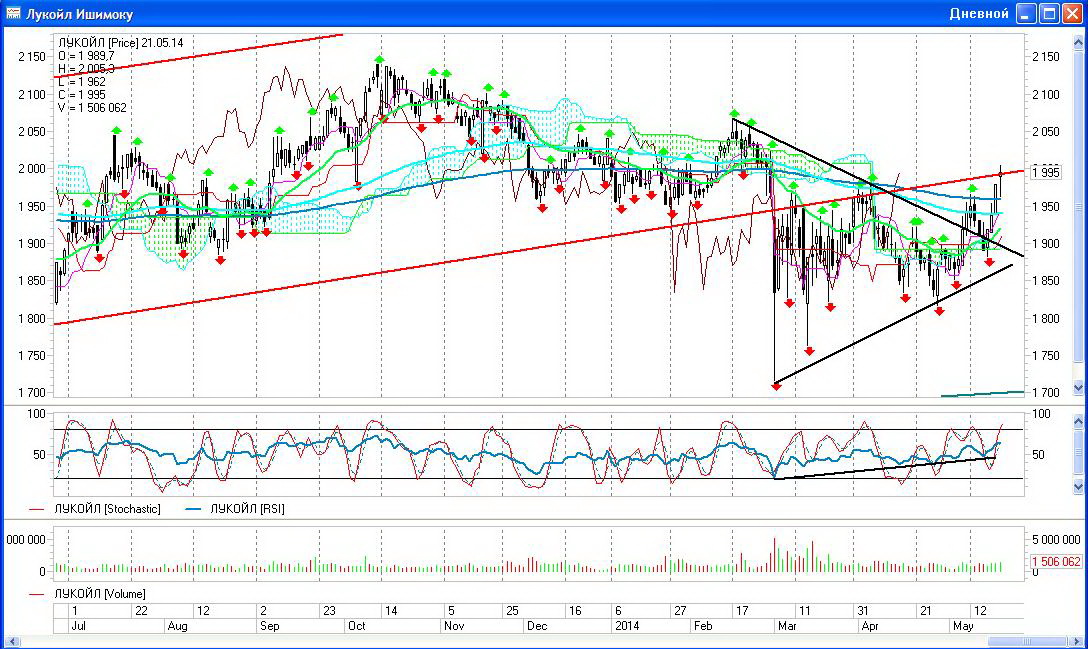1088x649 pixels.
Task: Select the ЛУКОЙЛ [Stochastic] legend label
Action: (107, 509)
